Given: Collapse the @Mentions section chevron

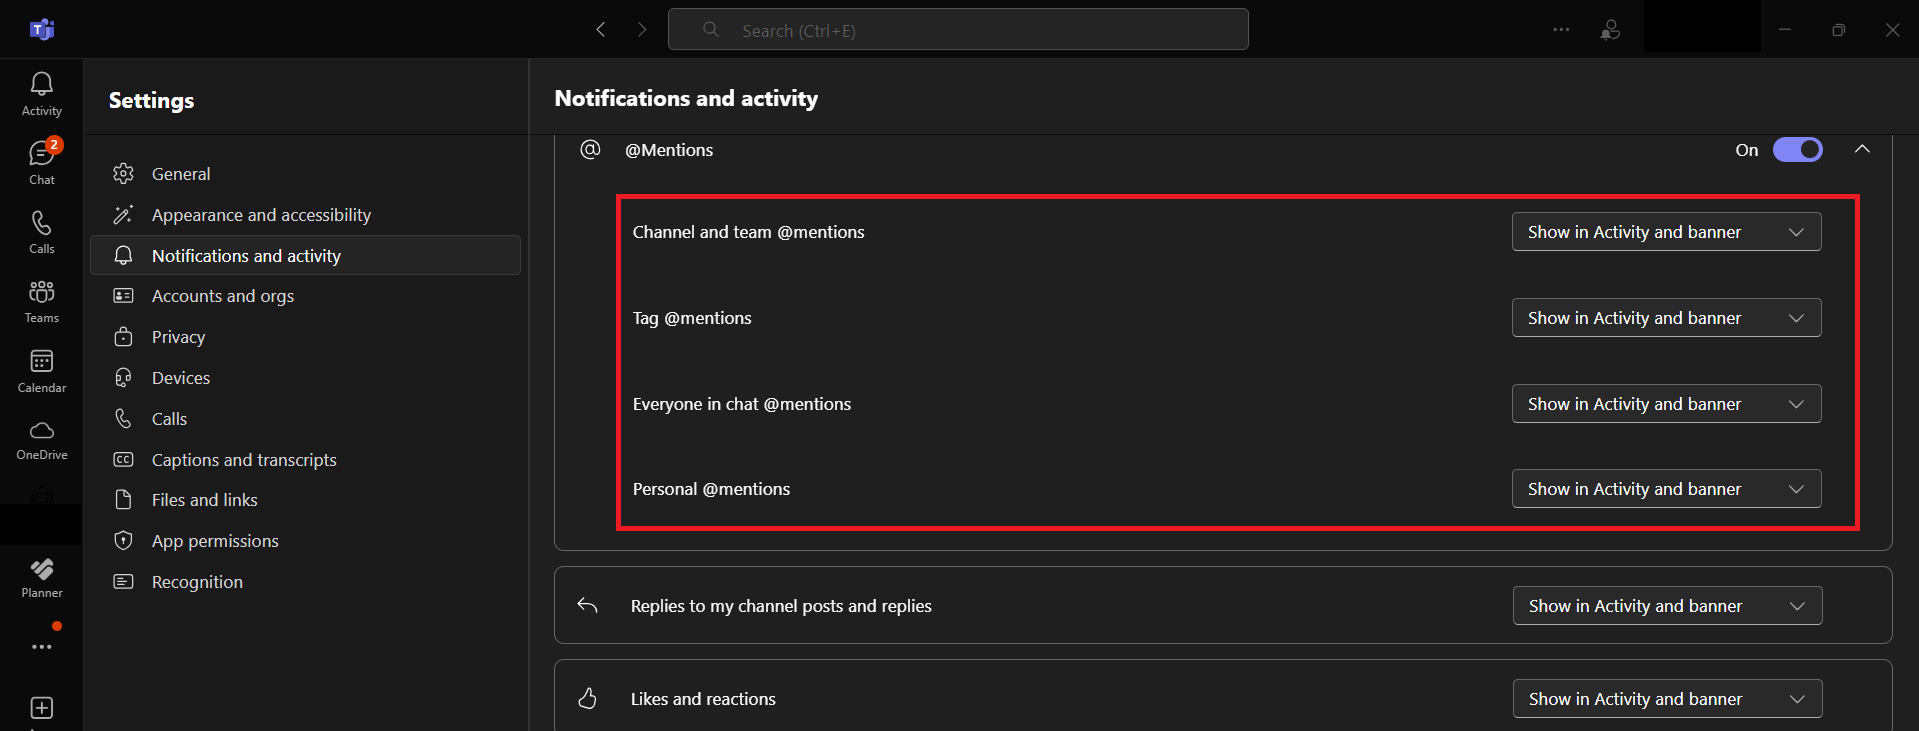Looking at the screenshot, I should 1861,149.
